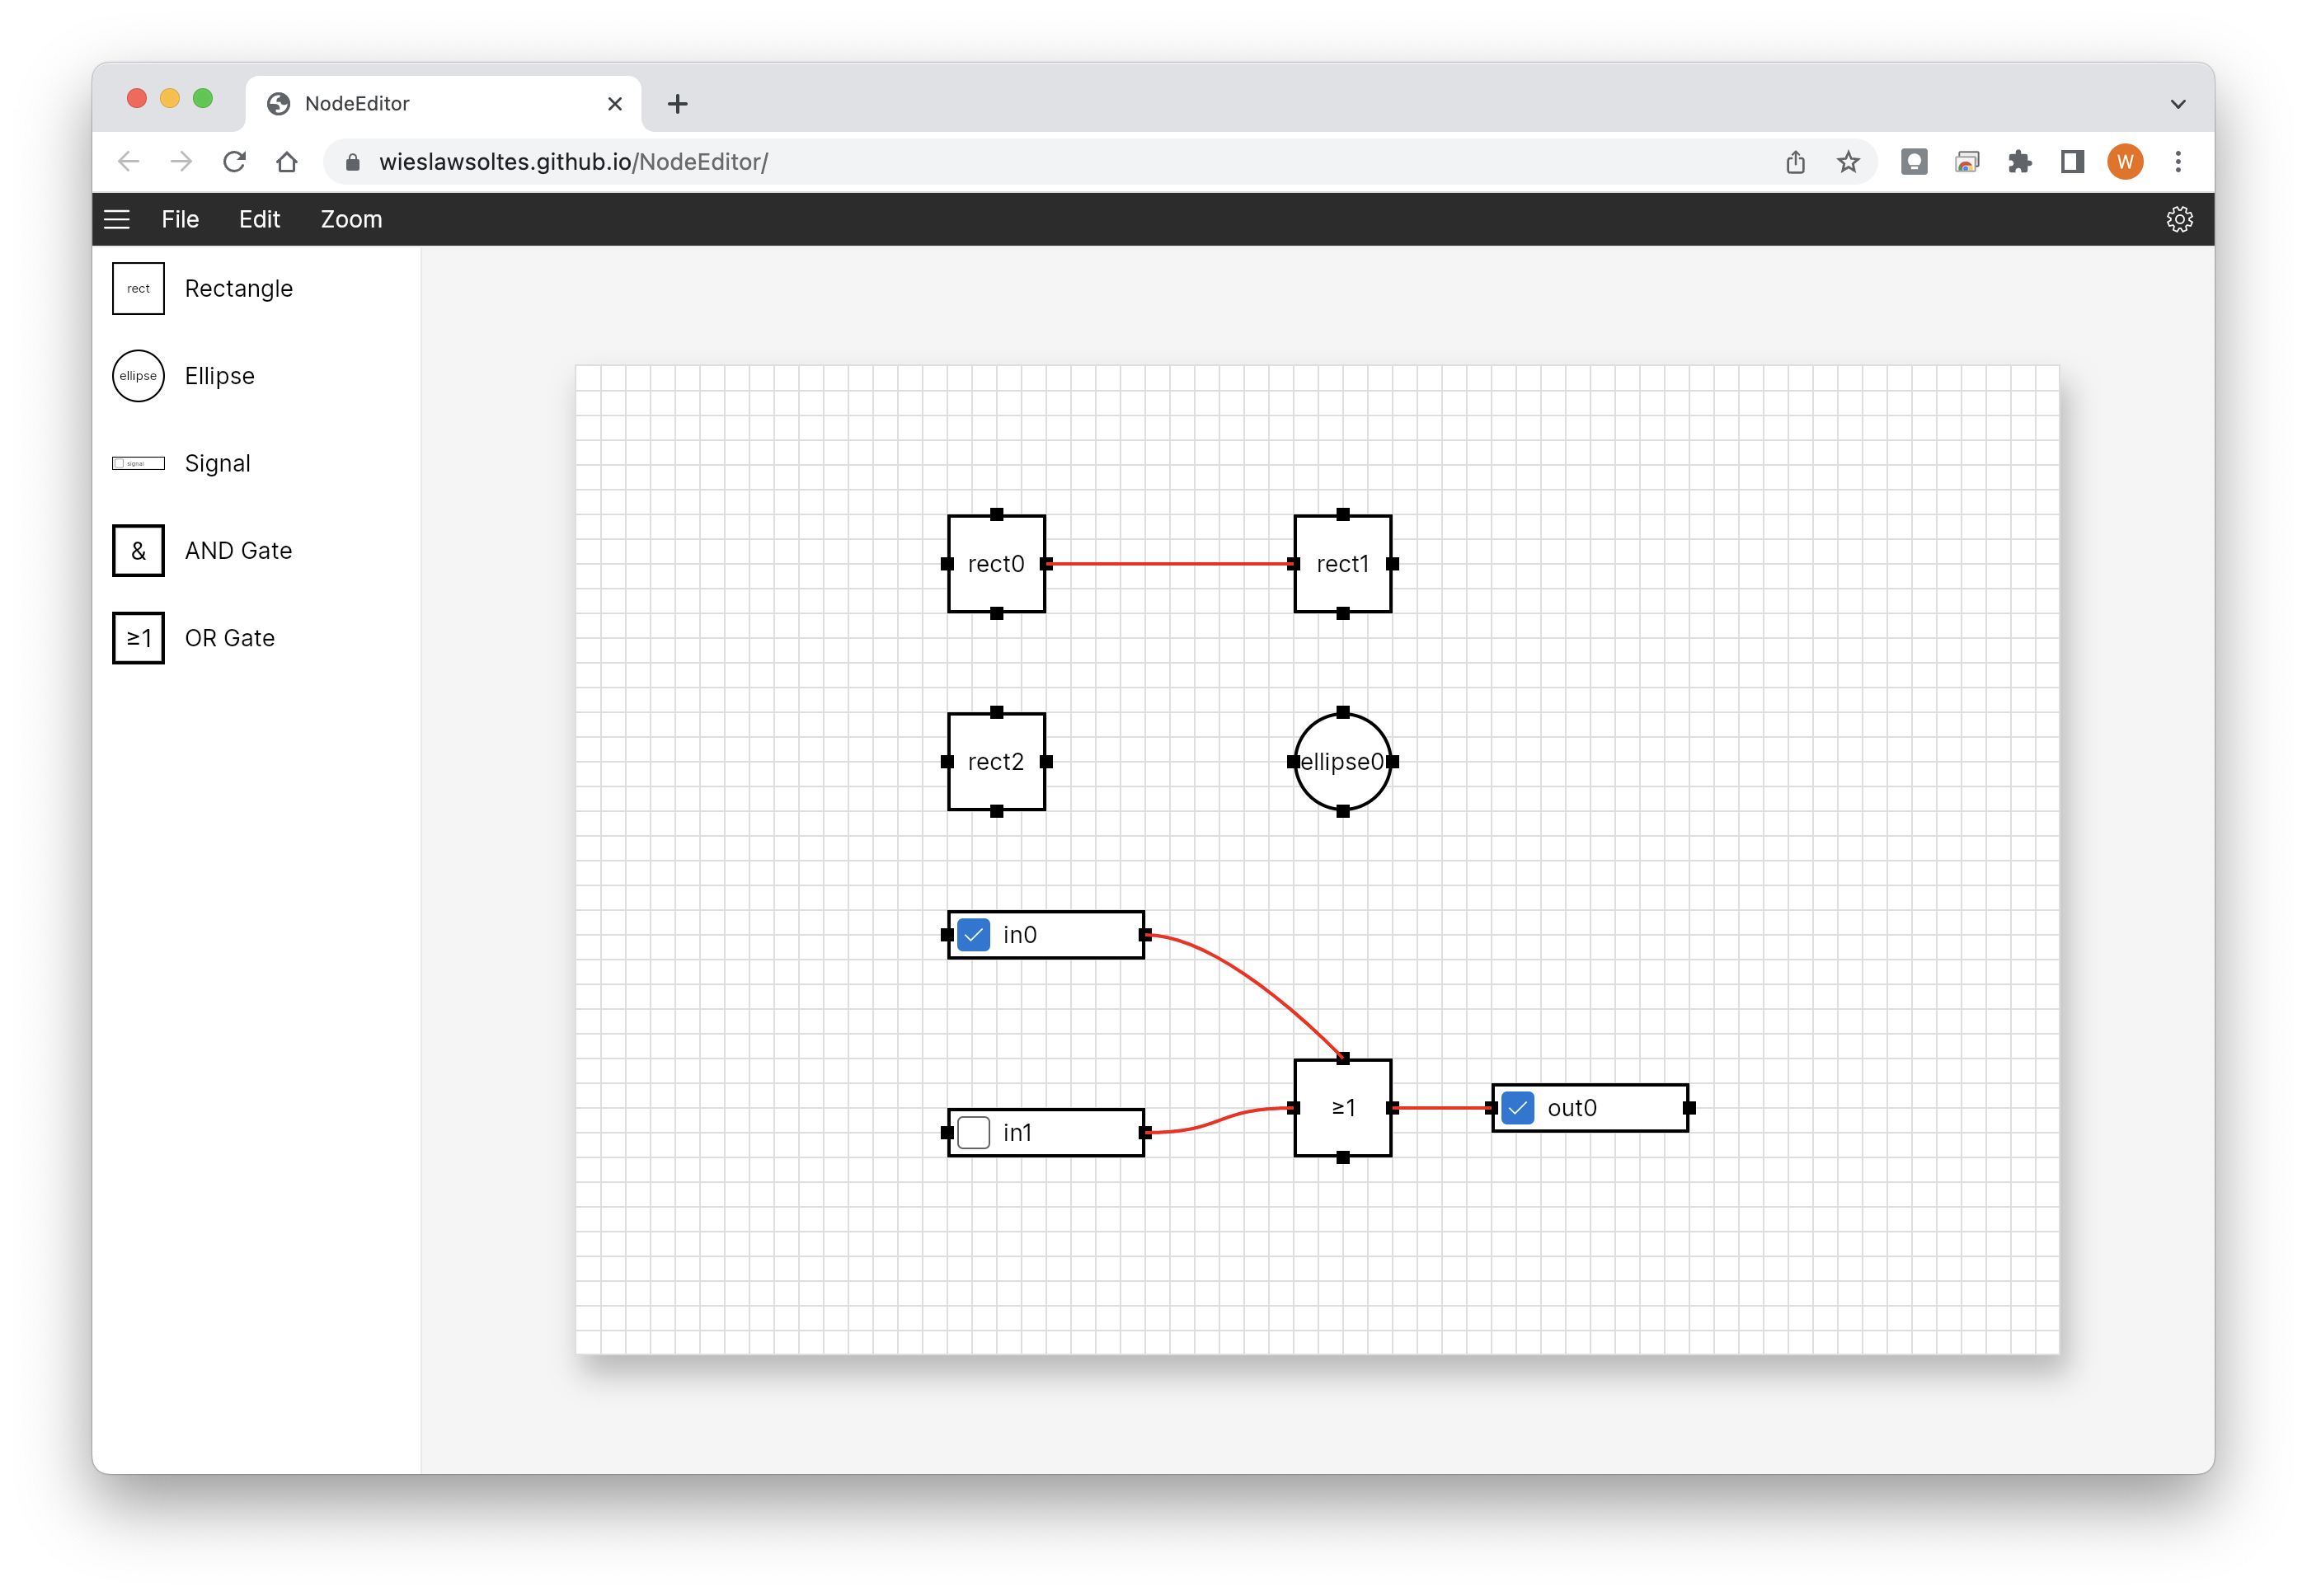Viewport: 2307px width, 1596px height.
Task: Select the ellipse0 node on canvas
Action: coord(1342,762)
